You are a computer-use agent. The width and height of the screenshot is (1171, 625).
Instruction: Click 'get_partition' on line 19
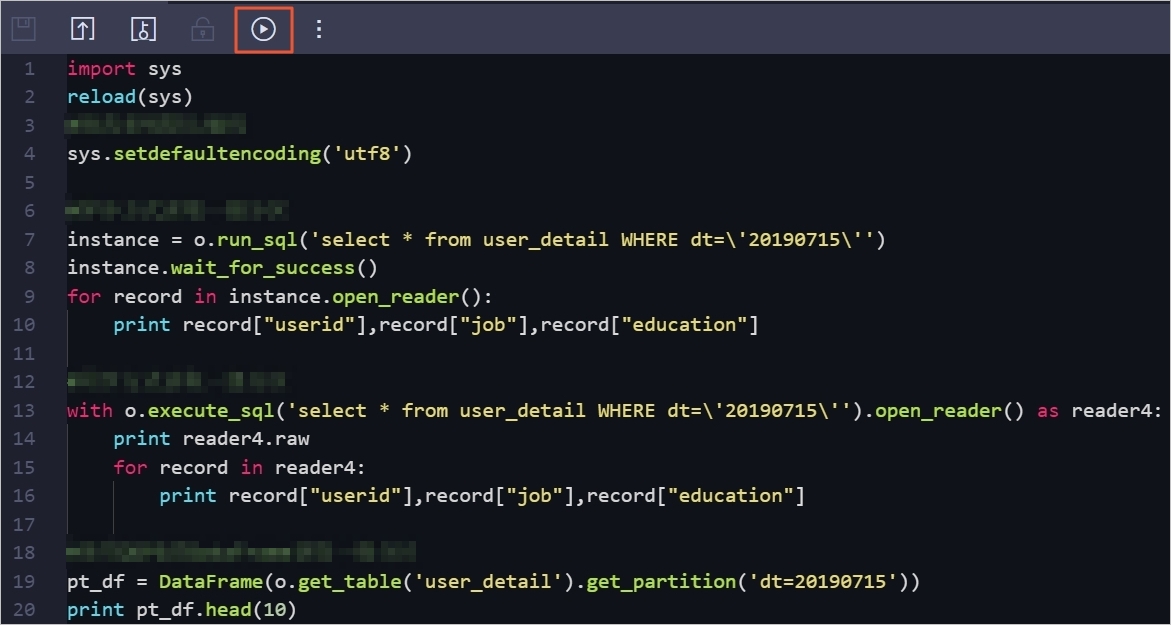661,582
